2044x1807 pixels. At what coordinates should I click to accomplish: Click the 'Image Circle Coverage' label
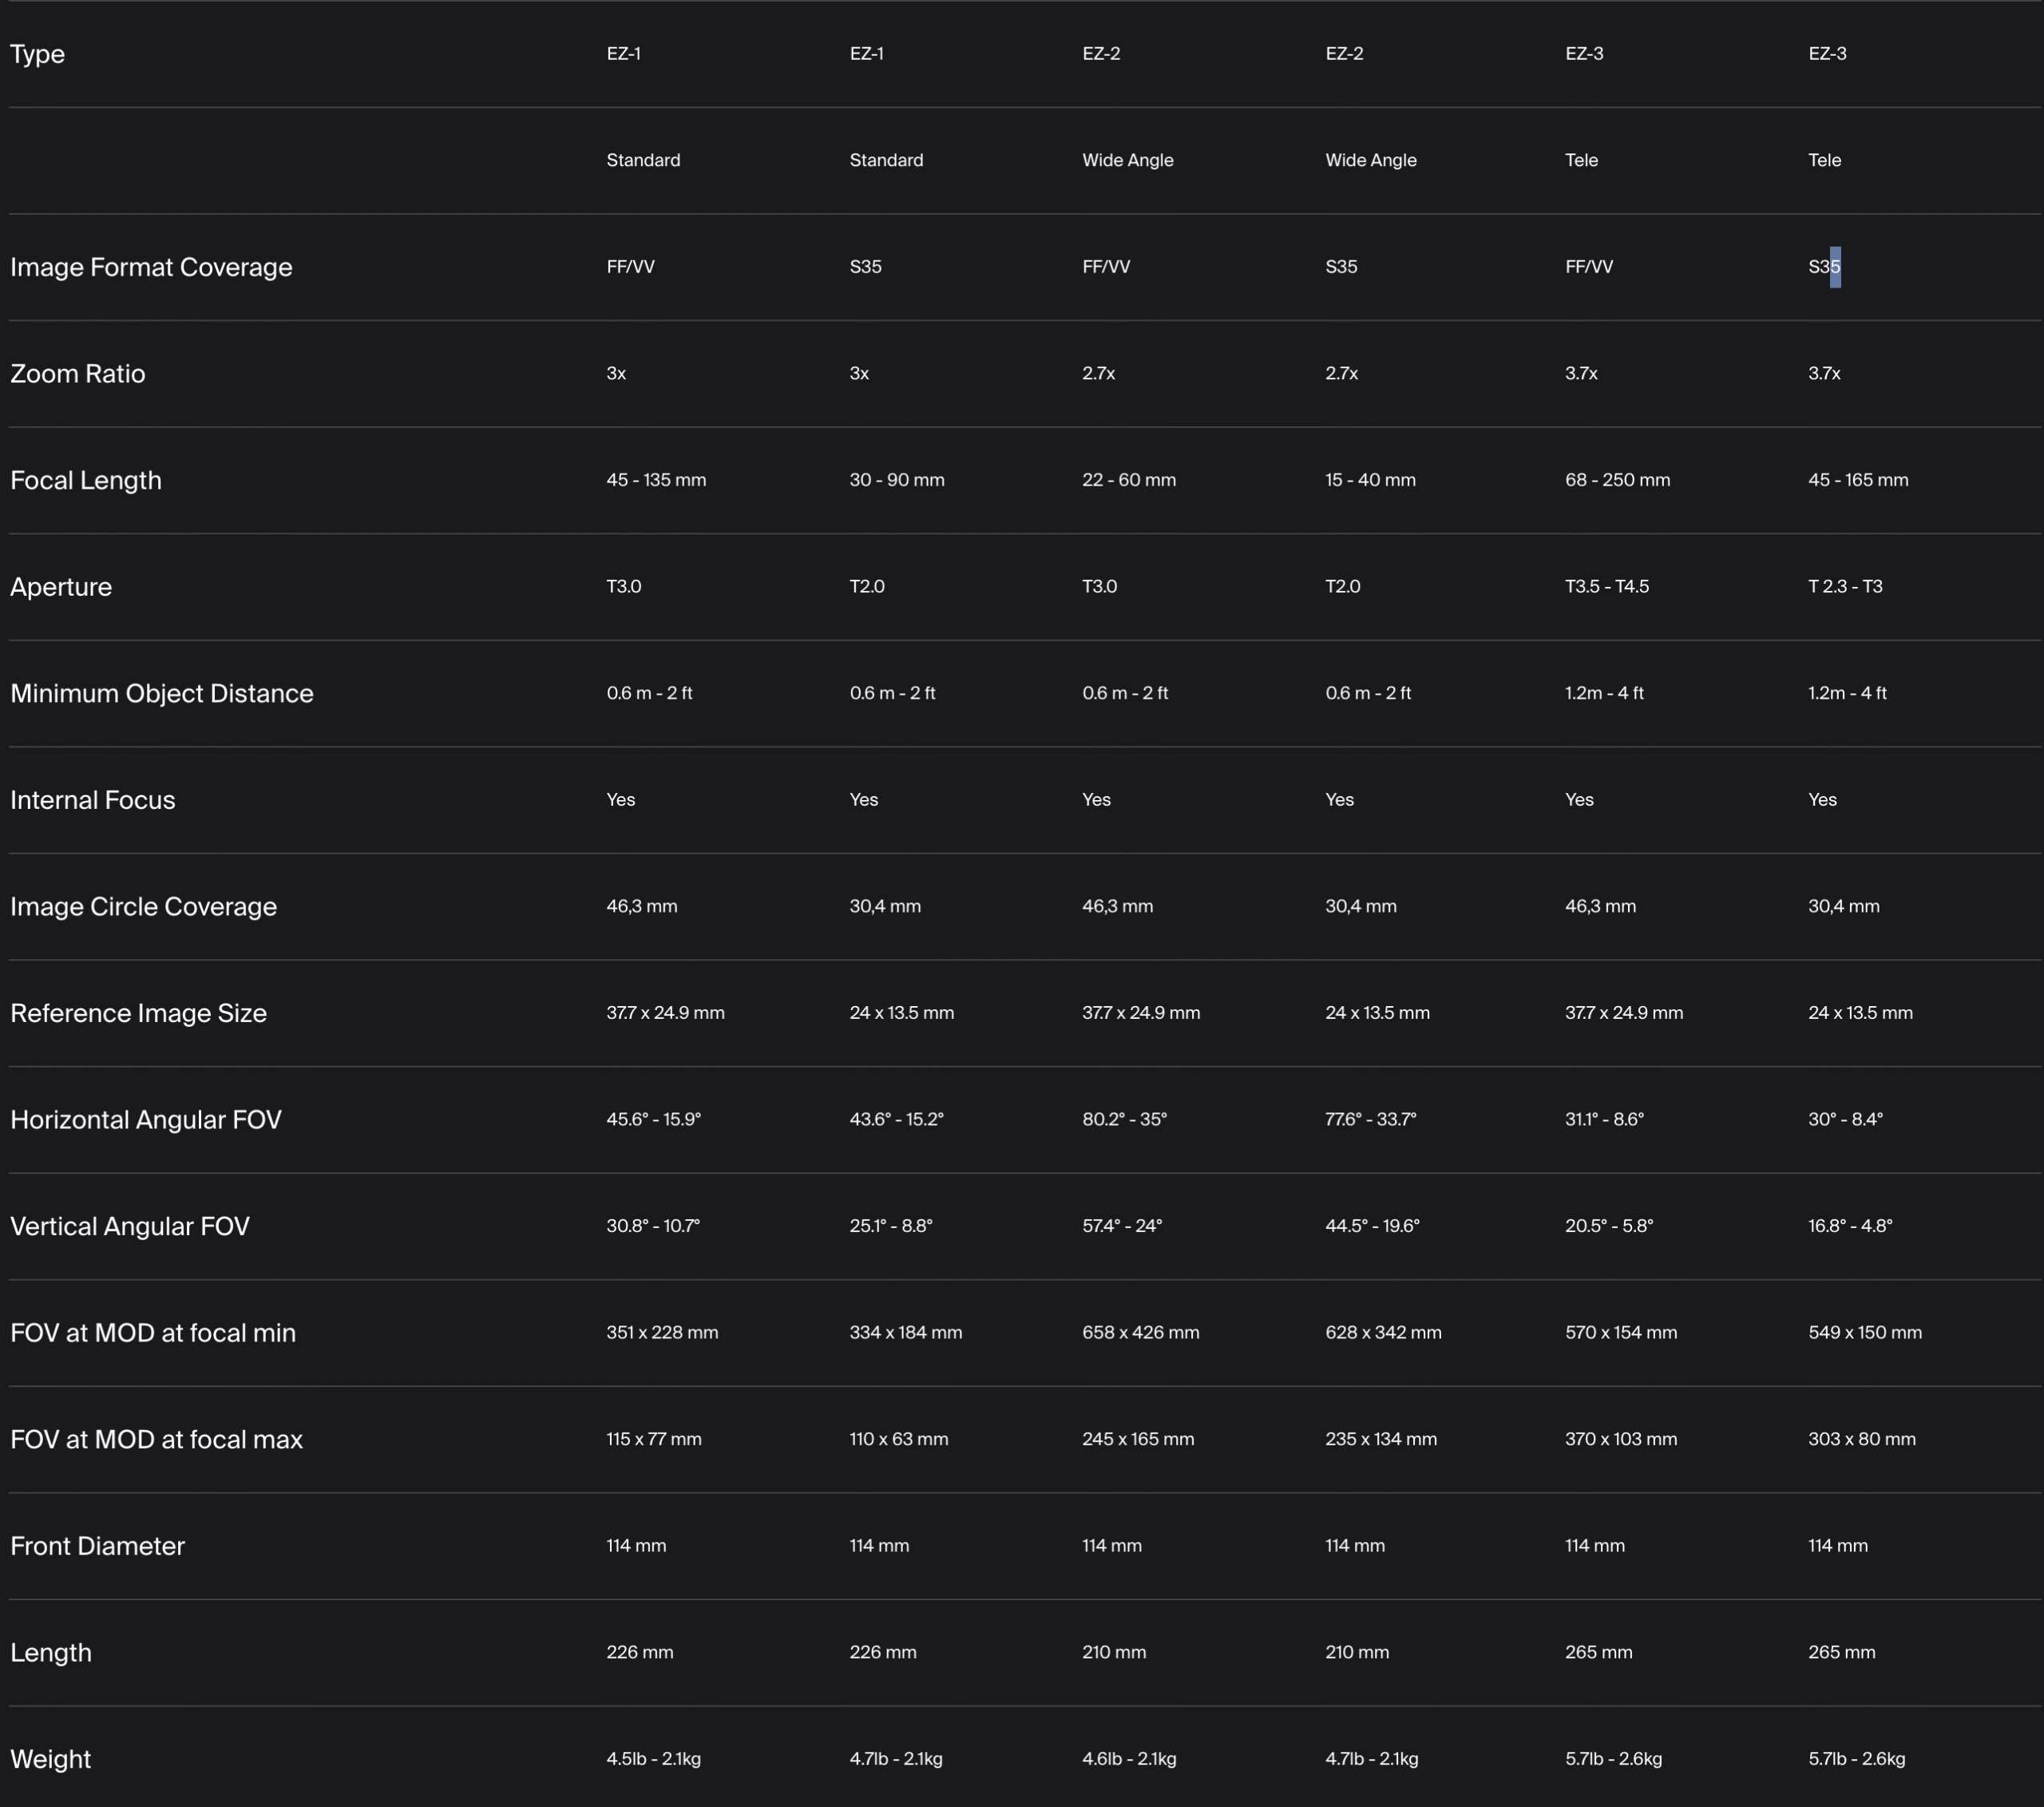click(144, 906)
